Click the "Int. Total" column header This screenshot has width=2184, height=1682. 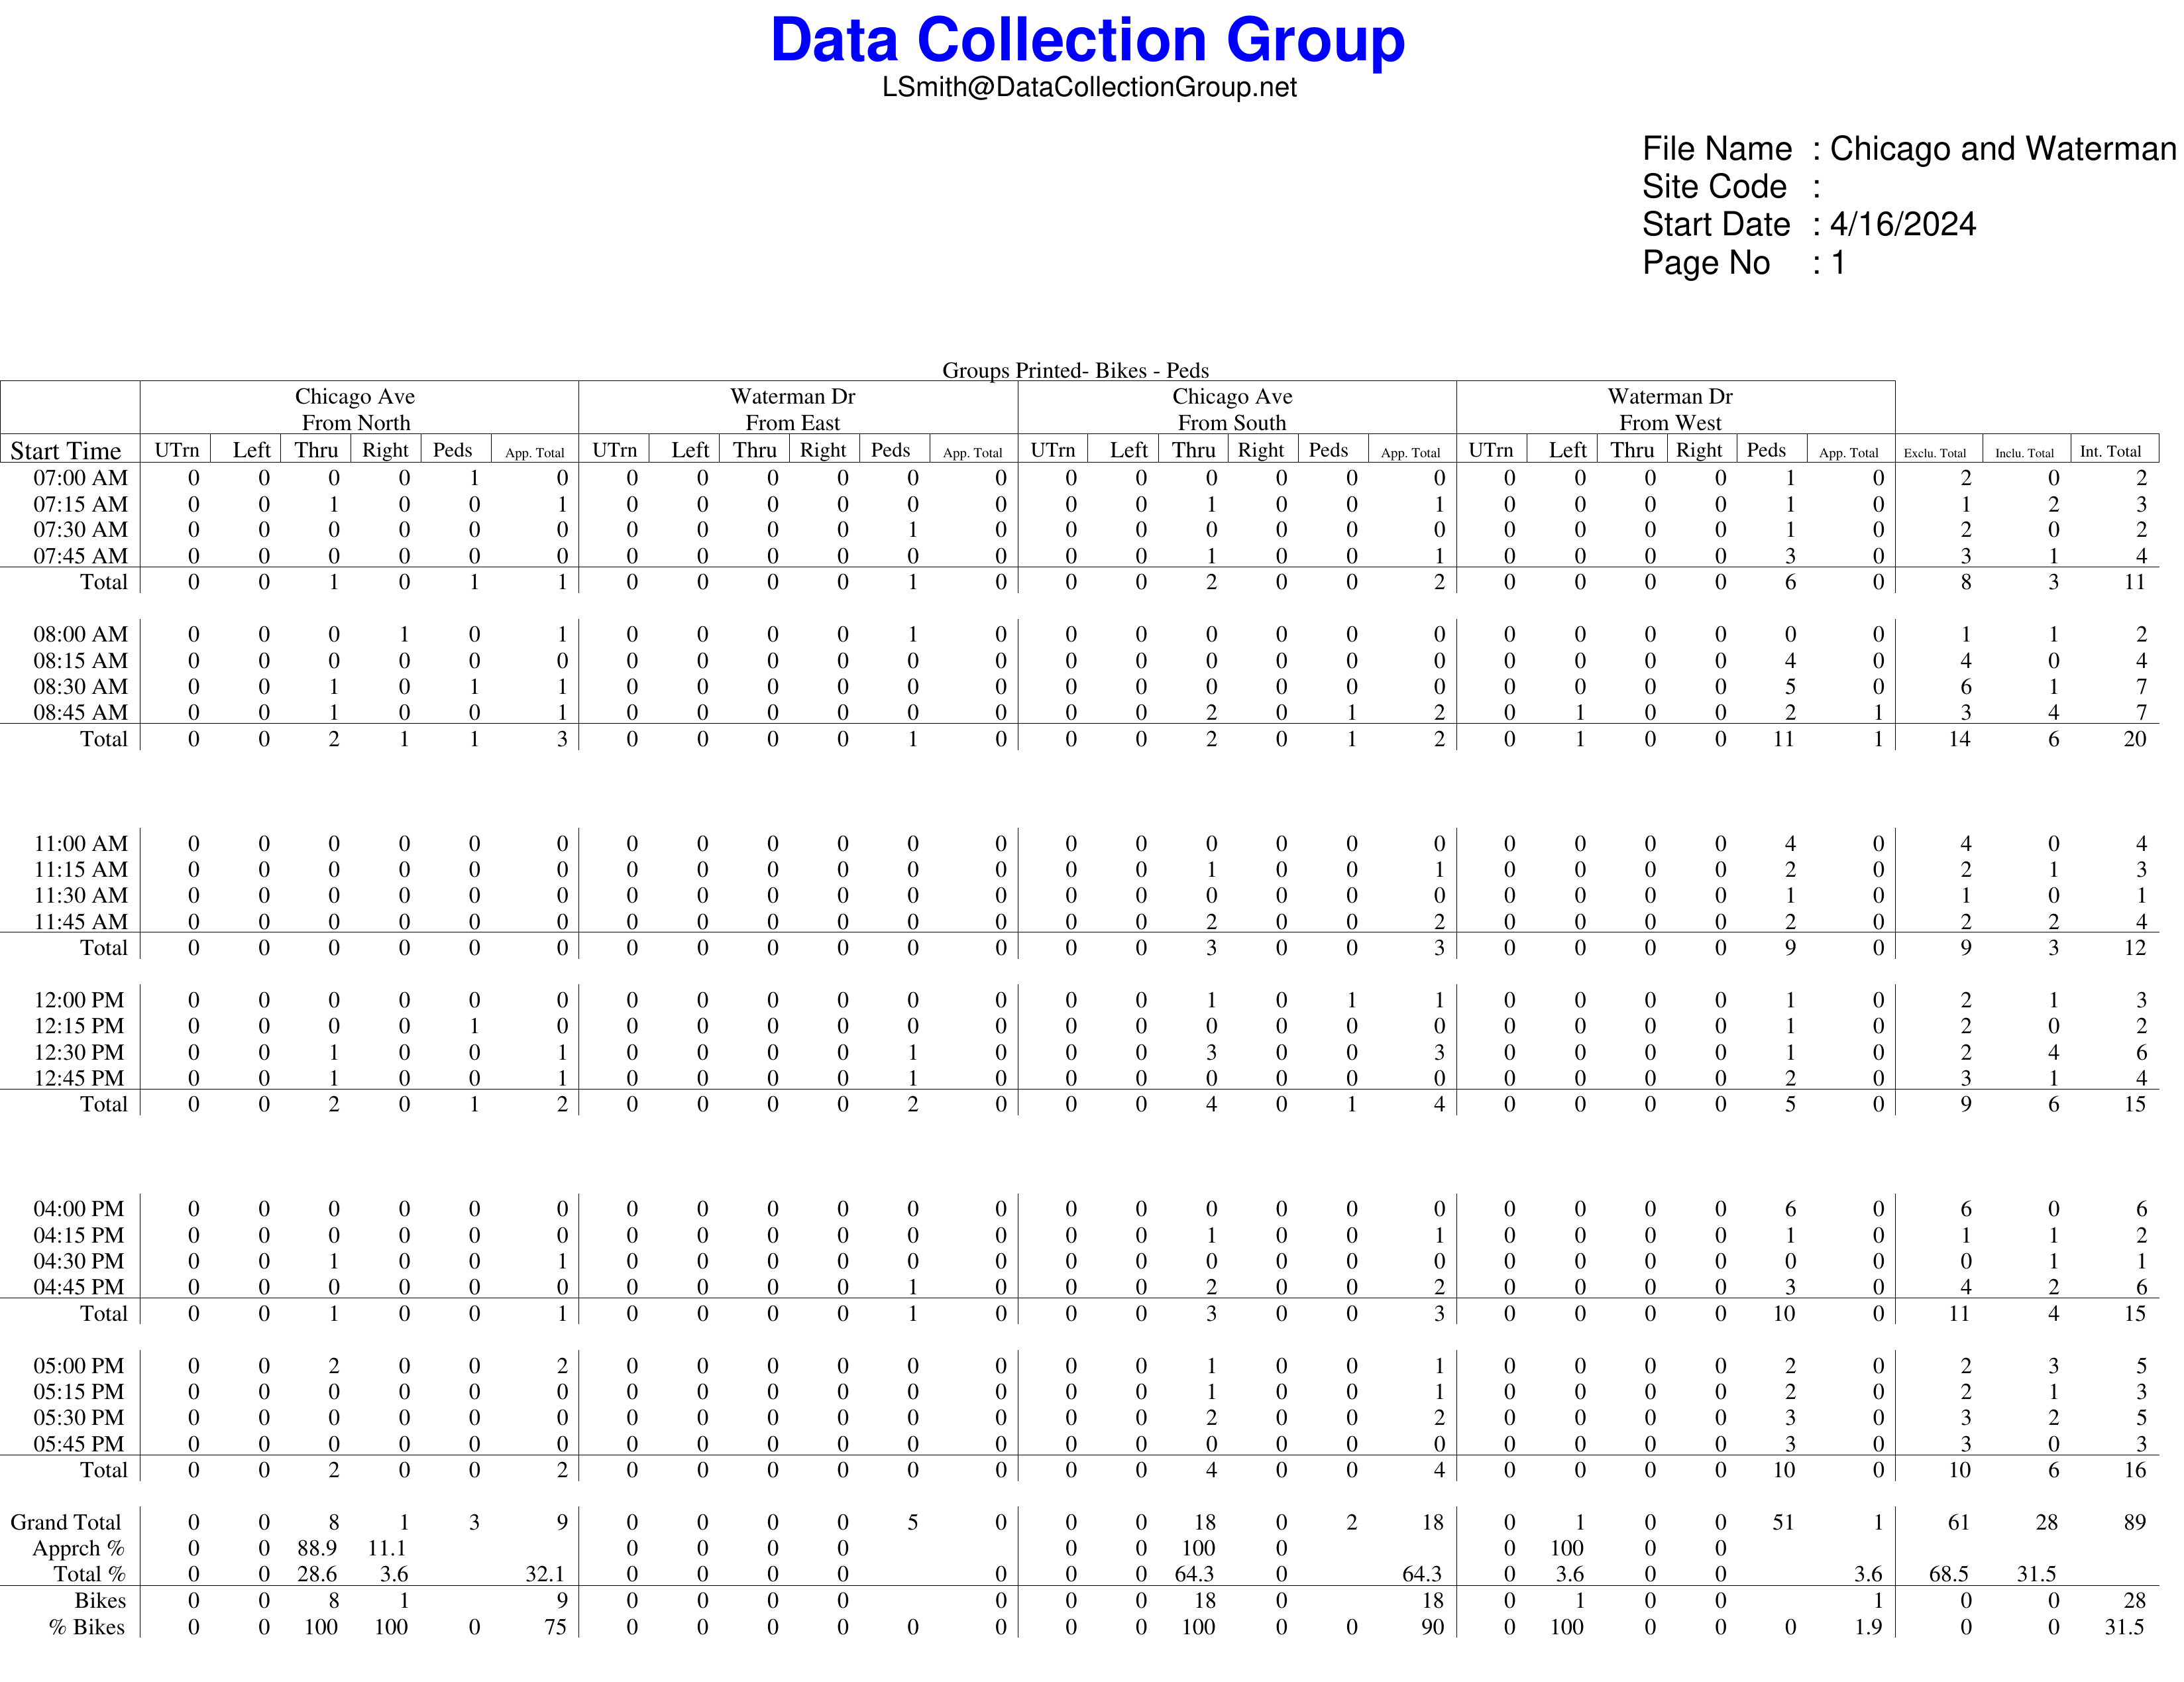[x=2111, y=452]
